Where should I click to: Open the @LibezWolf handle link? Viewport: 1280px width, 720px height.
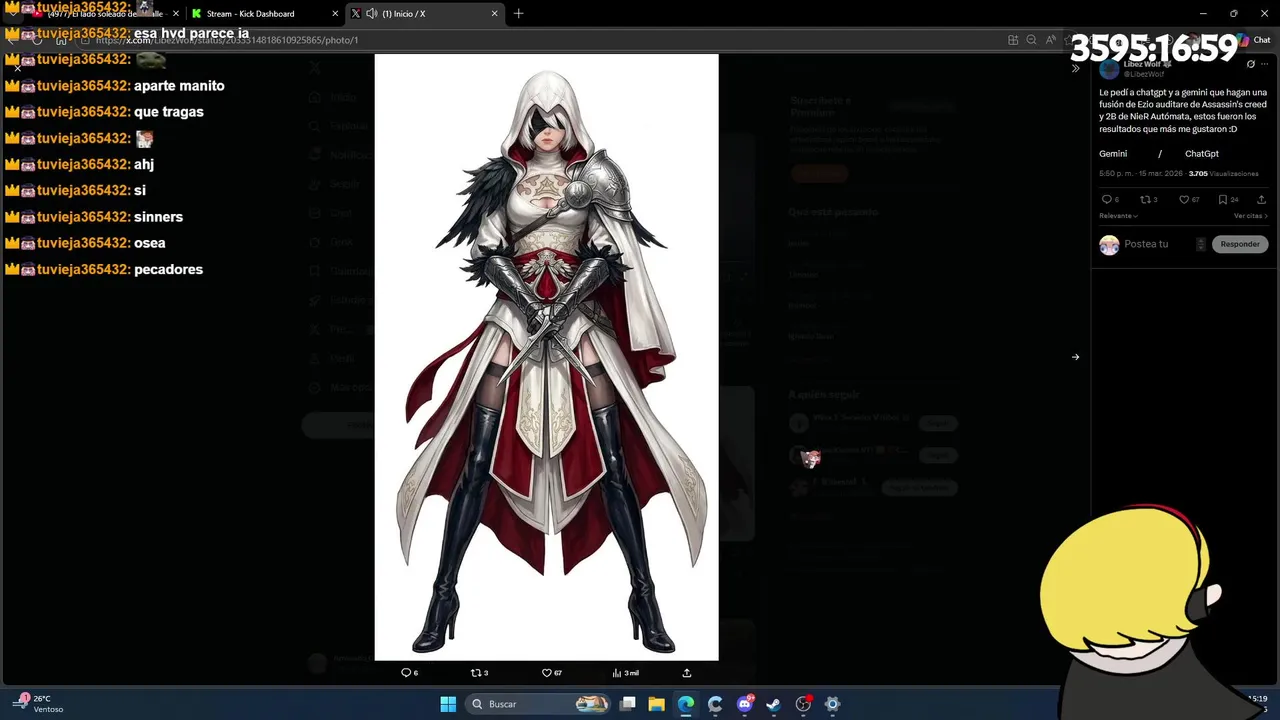[x=1144, y=74]
